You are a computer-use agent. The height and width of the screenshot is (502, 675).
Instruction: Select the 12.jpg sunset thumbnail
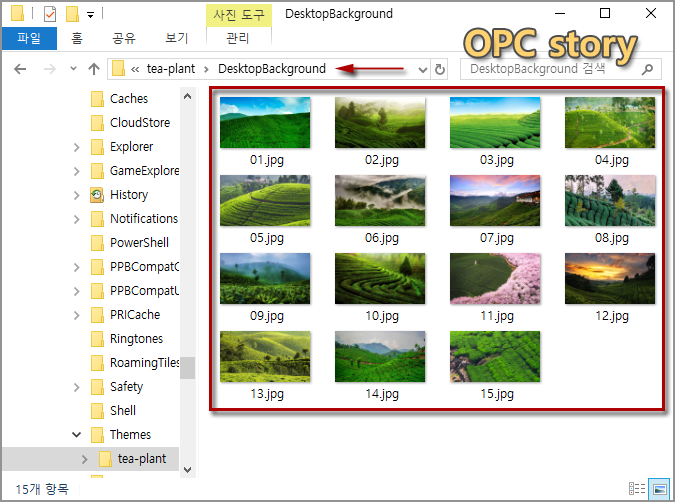tap(610, 279)
